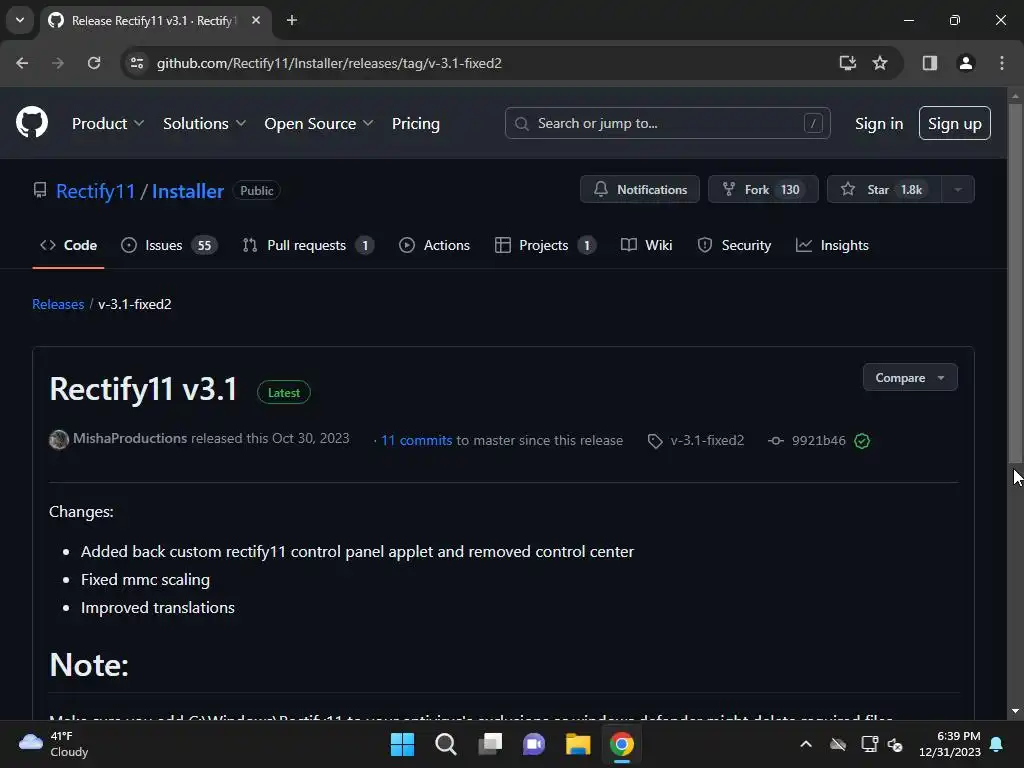Open the weather widget showing 41°F
The width and height of the screenshot is (1024, 768).
point(54,744)
